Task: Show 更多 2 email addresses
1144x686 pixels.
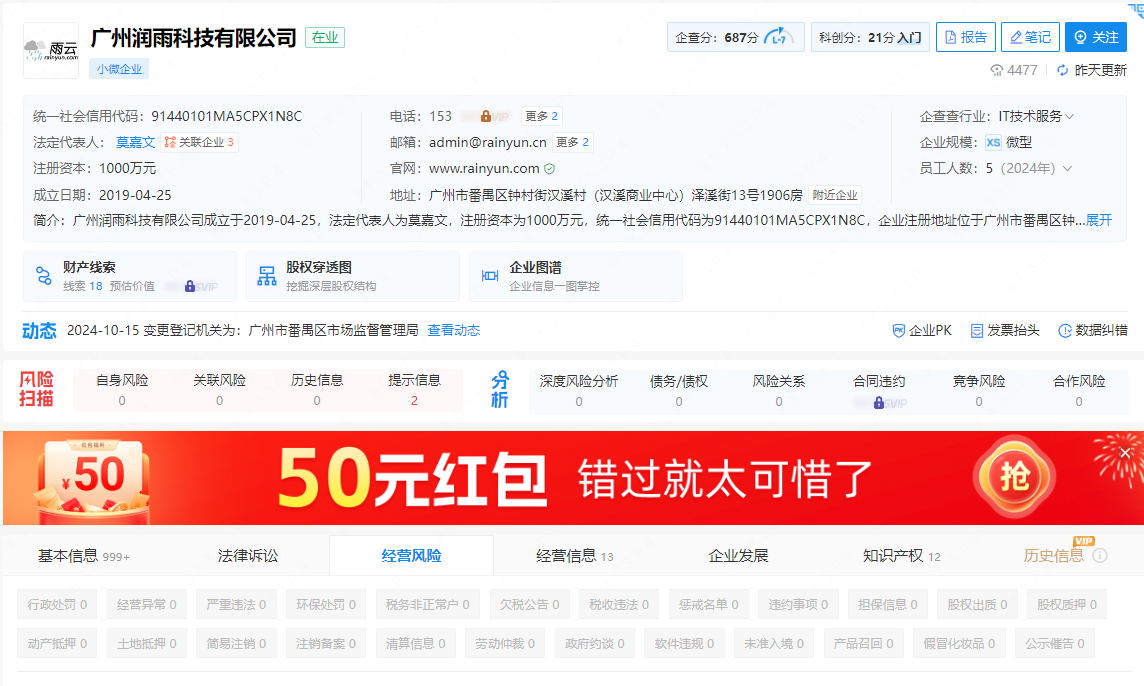Action: click(x=572, y=142)
